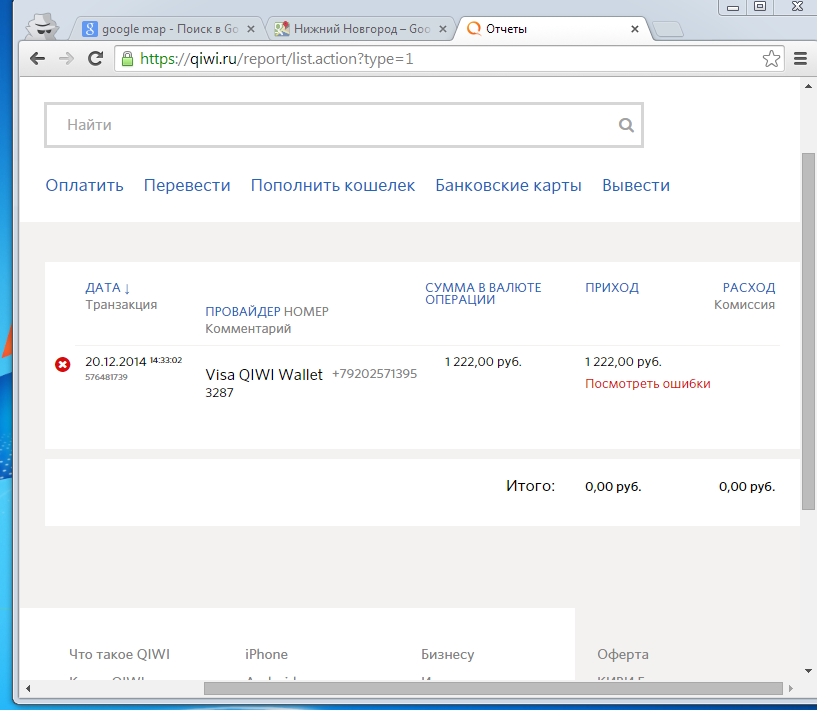
Task: Click the 'Посмотреть ошибки' link
Action: (x=648, y=383)
